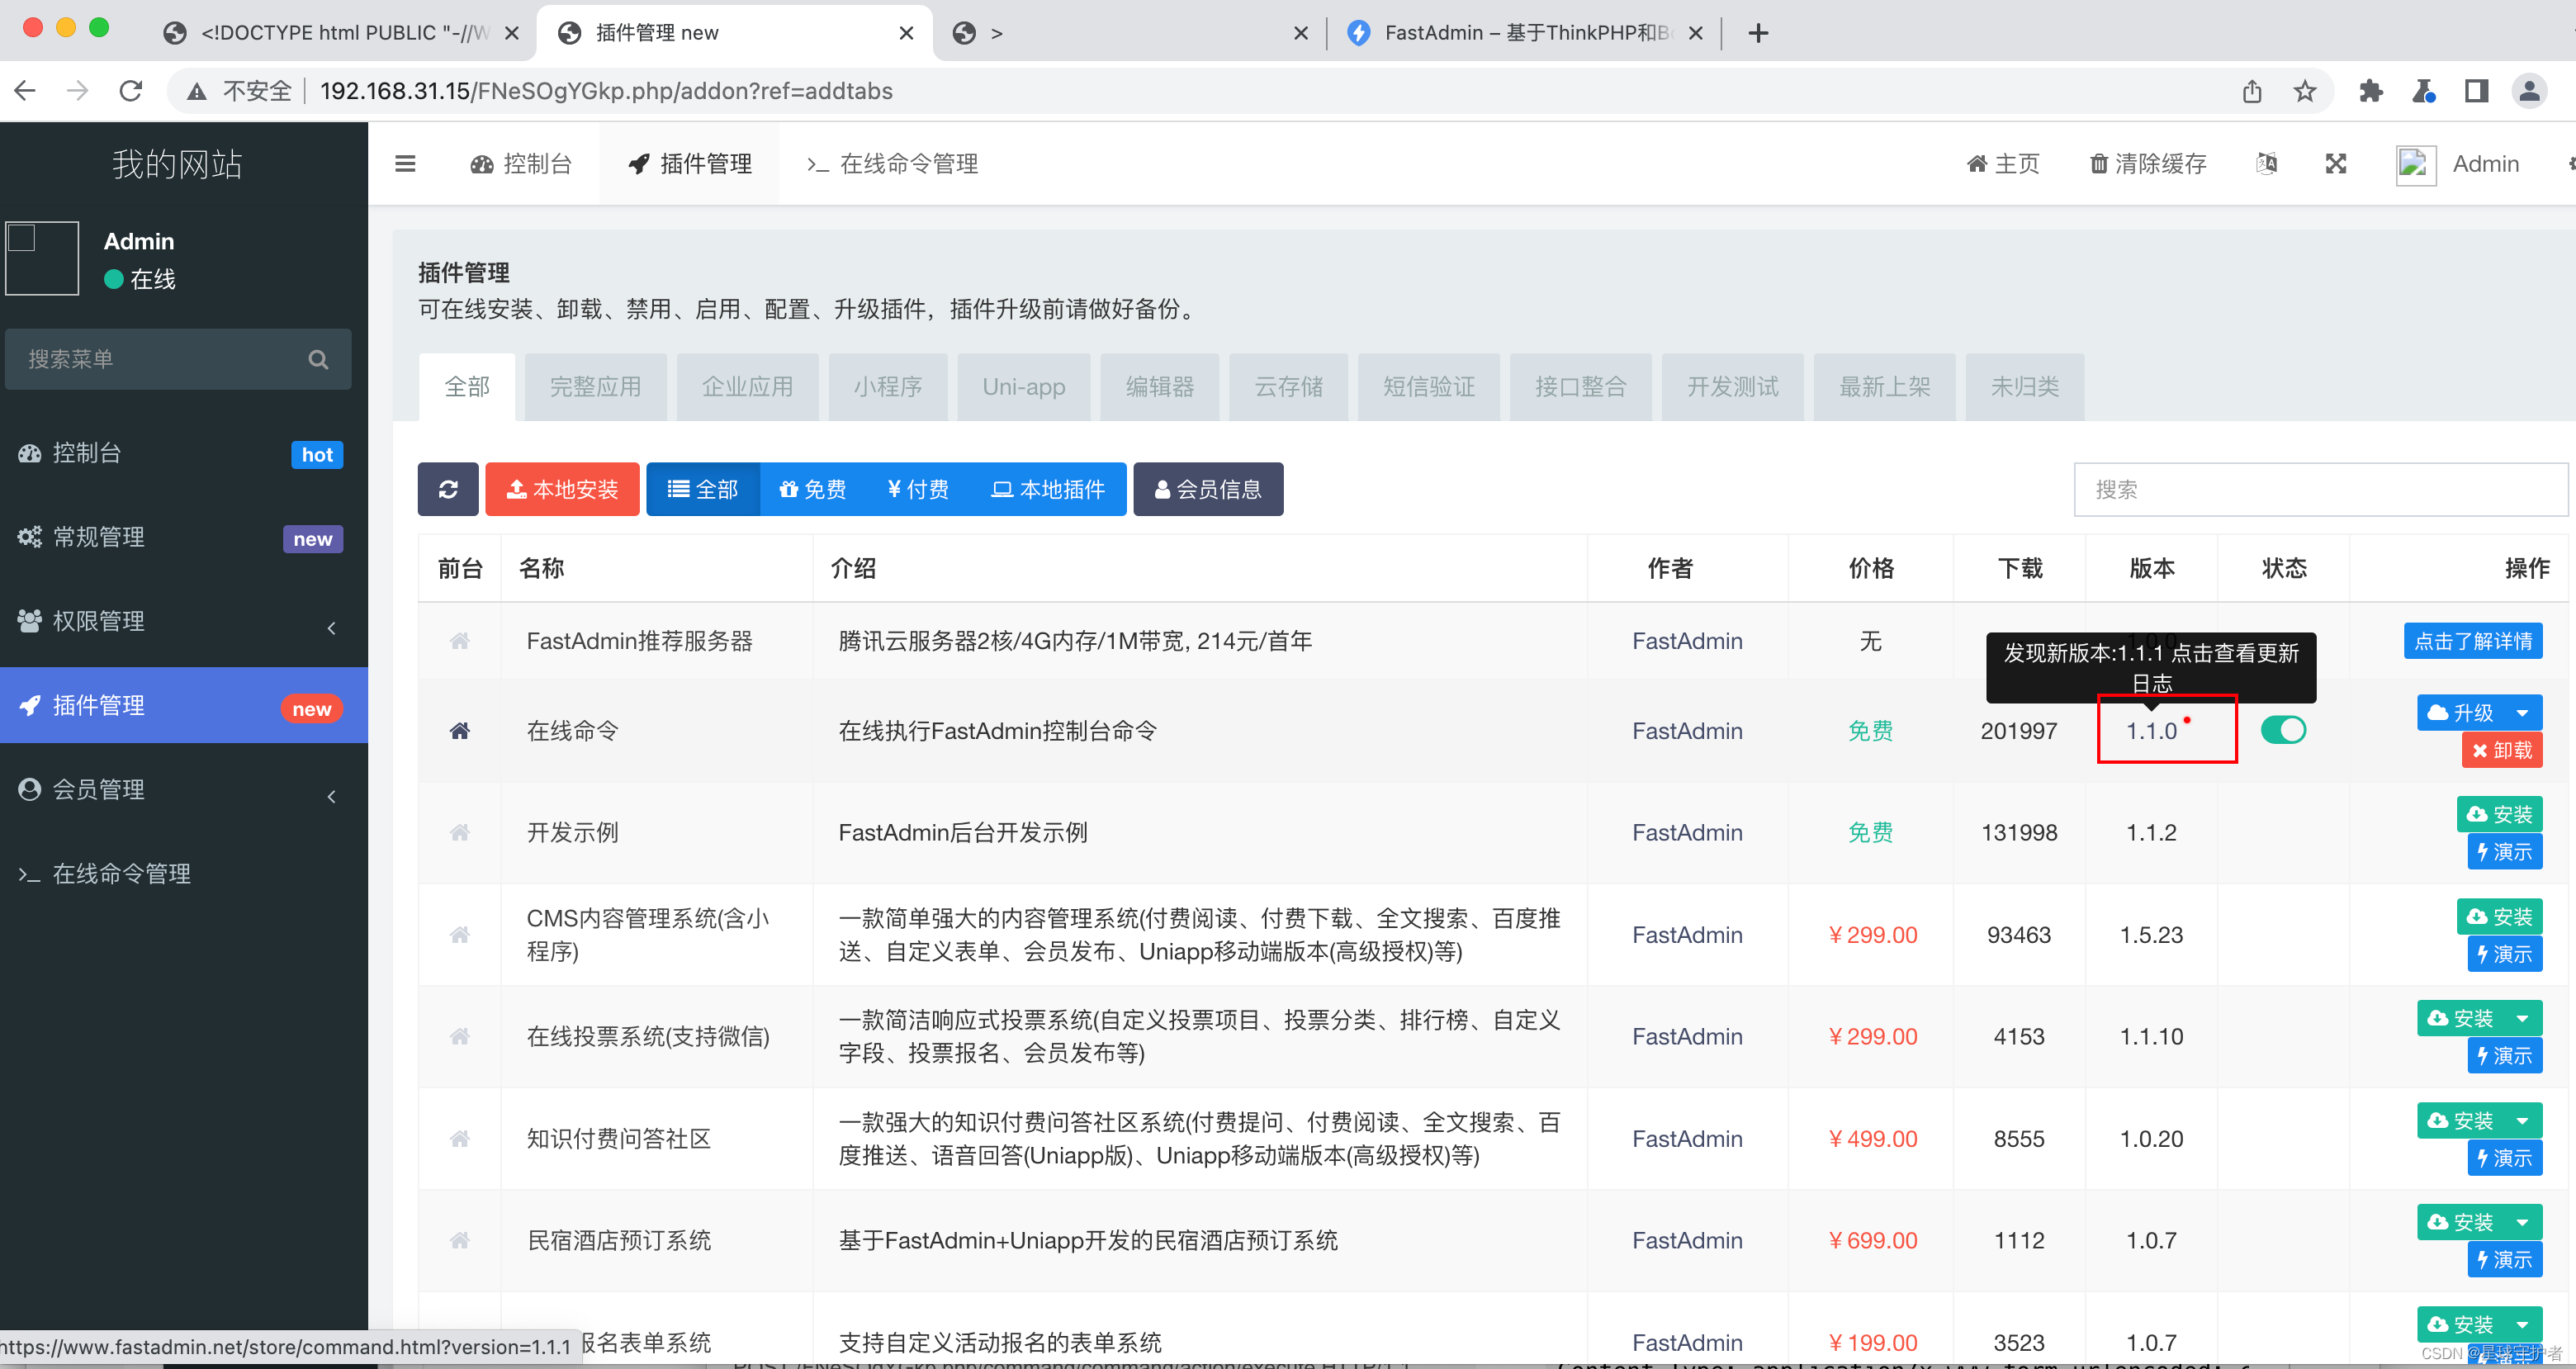Click the browser side panel icon
Viewport: 2576px width, 1369px height.
[2477, 91]
